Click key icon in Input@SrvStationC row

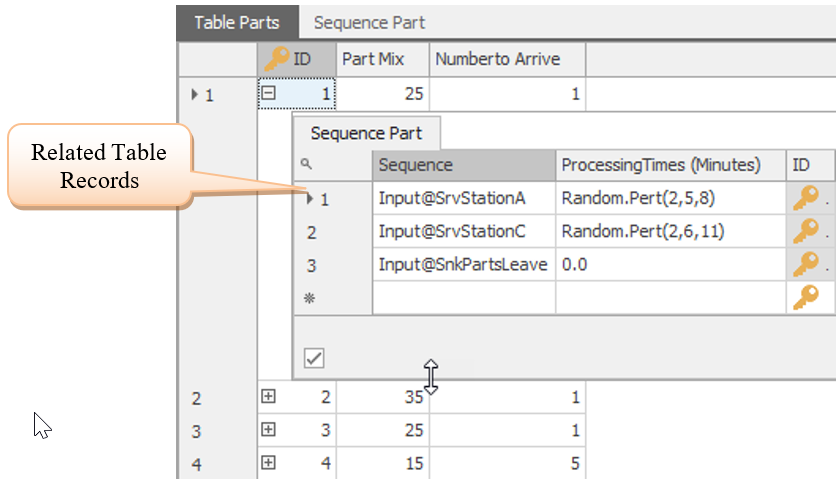tap(806, 231)
